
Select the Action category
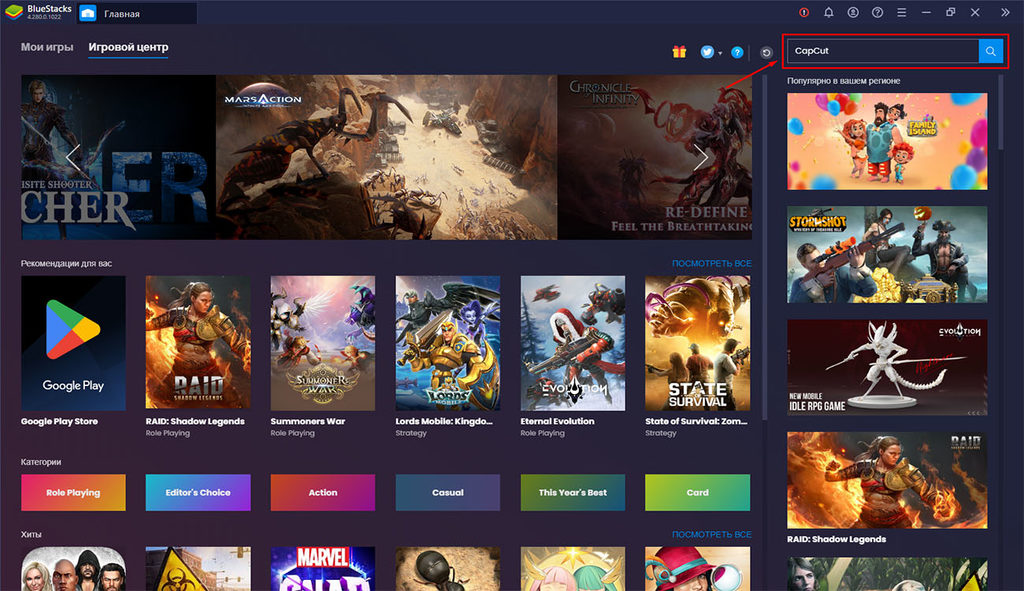click(323, 492)
